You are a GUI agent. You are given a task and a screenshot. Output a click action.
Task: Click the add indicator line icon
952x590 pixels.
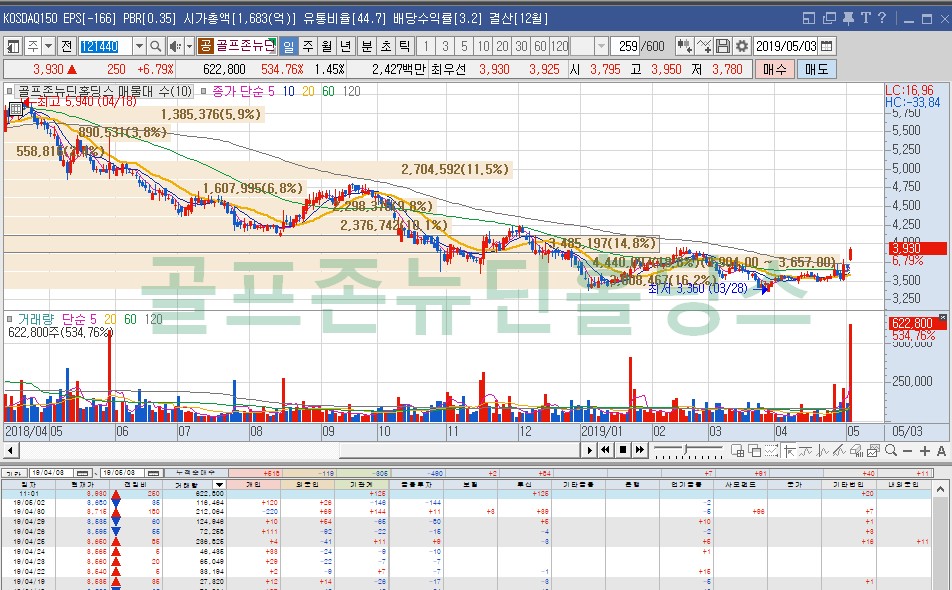[704, 46]
